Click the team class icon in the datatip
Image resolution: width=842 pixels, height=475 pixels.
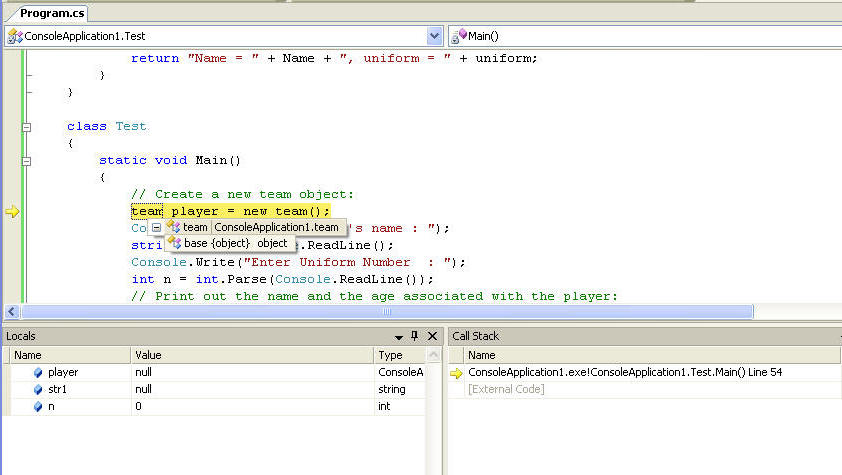pyautogui.click(x=172, y=228)
